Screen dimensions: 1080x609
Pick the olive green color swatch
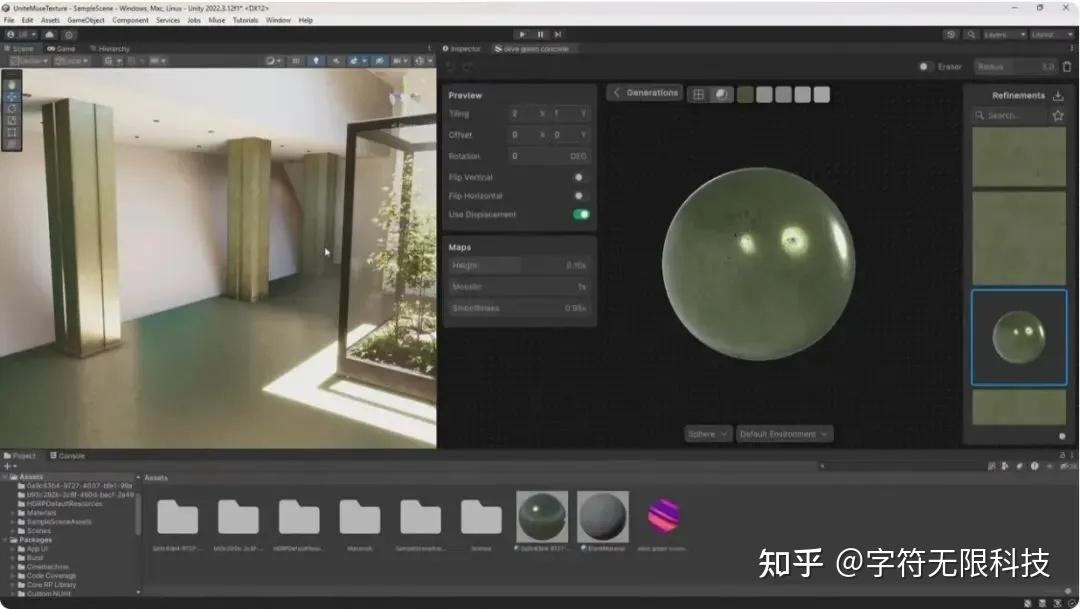(744, 93)
